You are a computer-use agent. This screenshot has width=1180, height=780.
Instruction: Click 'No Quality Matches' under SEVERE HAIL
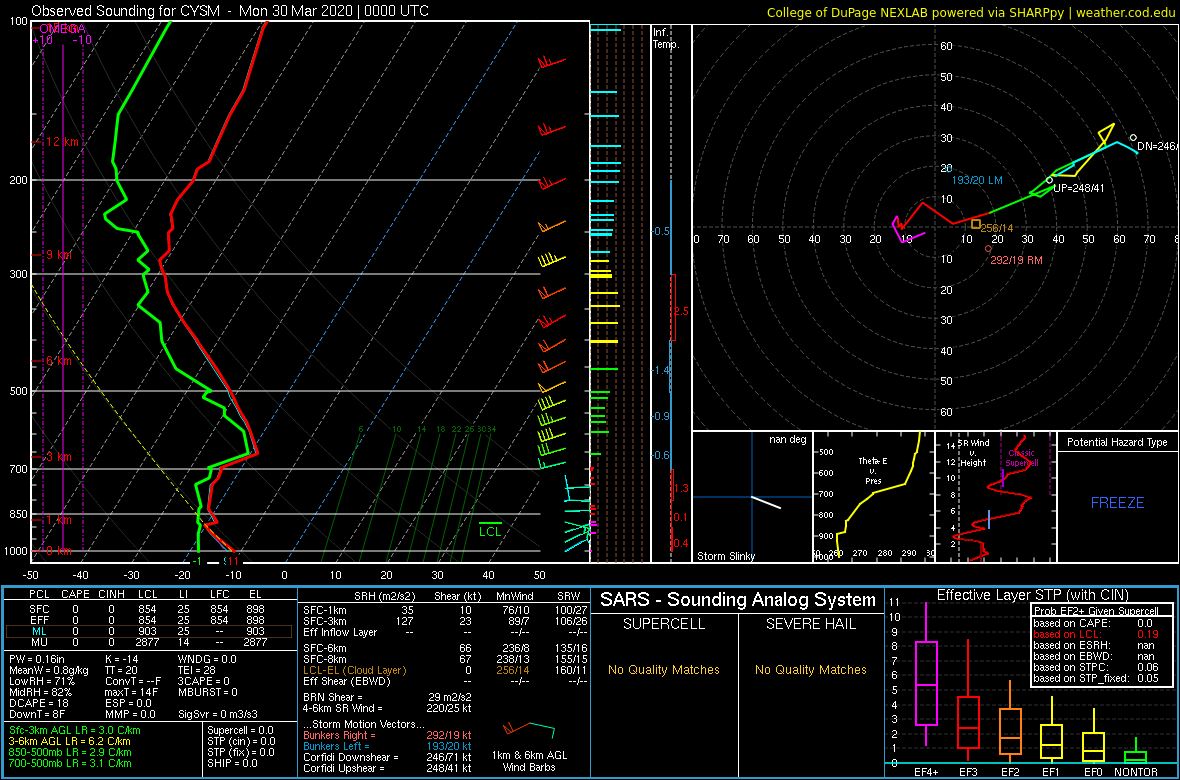pyautogui.click(x=810, y=669)
